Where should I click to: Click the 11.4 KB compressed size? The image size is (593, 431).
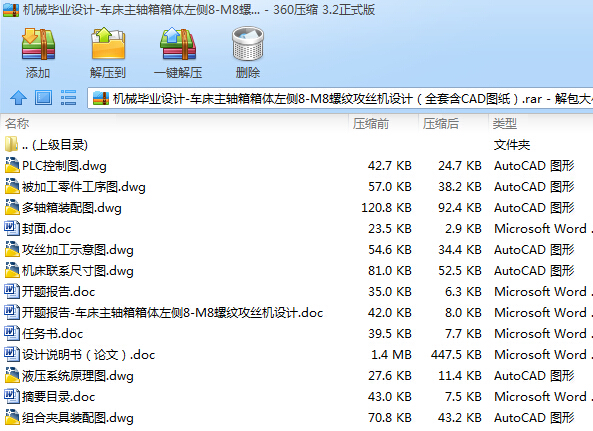pos(460,376)
